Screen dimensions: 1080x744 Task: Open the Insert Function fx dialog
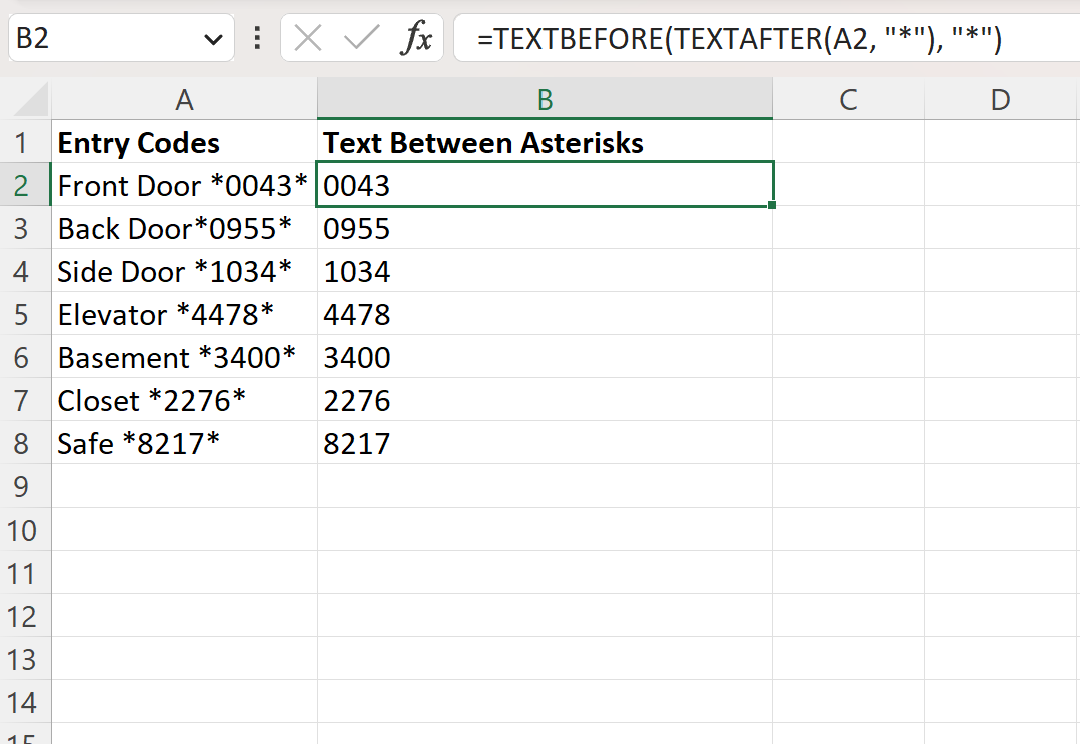click(416, 38)
